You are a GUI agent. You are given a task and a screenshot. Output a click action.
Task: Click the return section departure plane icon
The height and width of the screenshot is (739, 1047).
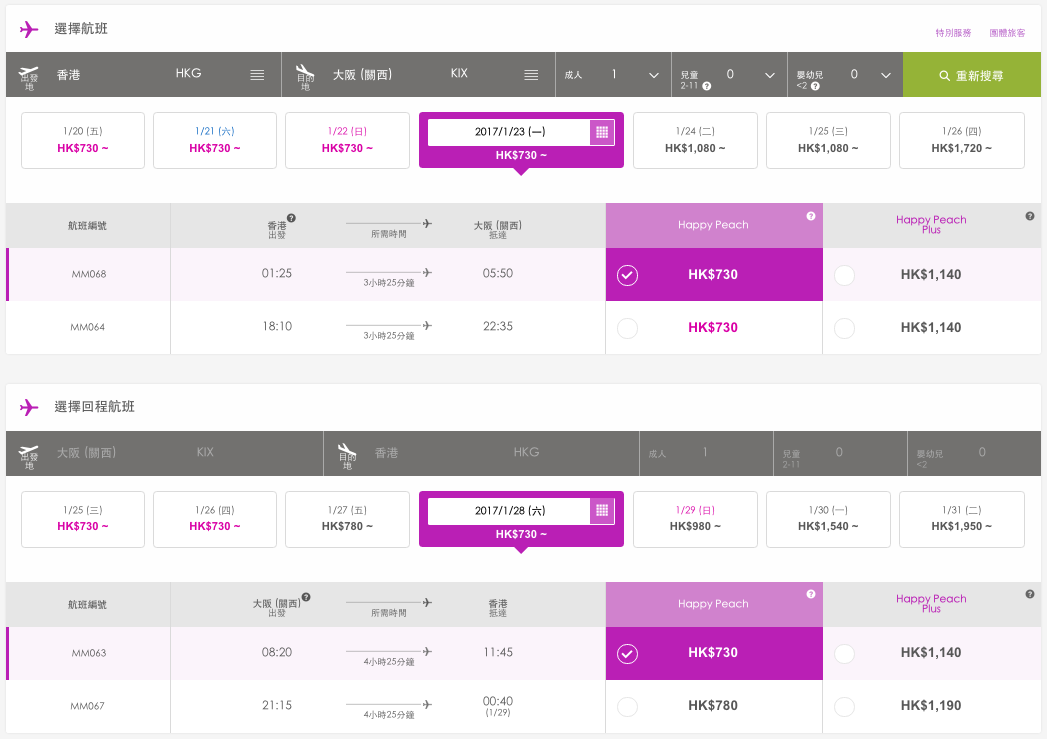[x=29, y=451]
